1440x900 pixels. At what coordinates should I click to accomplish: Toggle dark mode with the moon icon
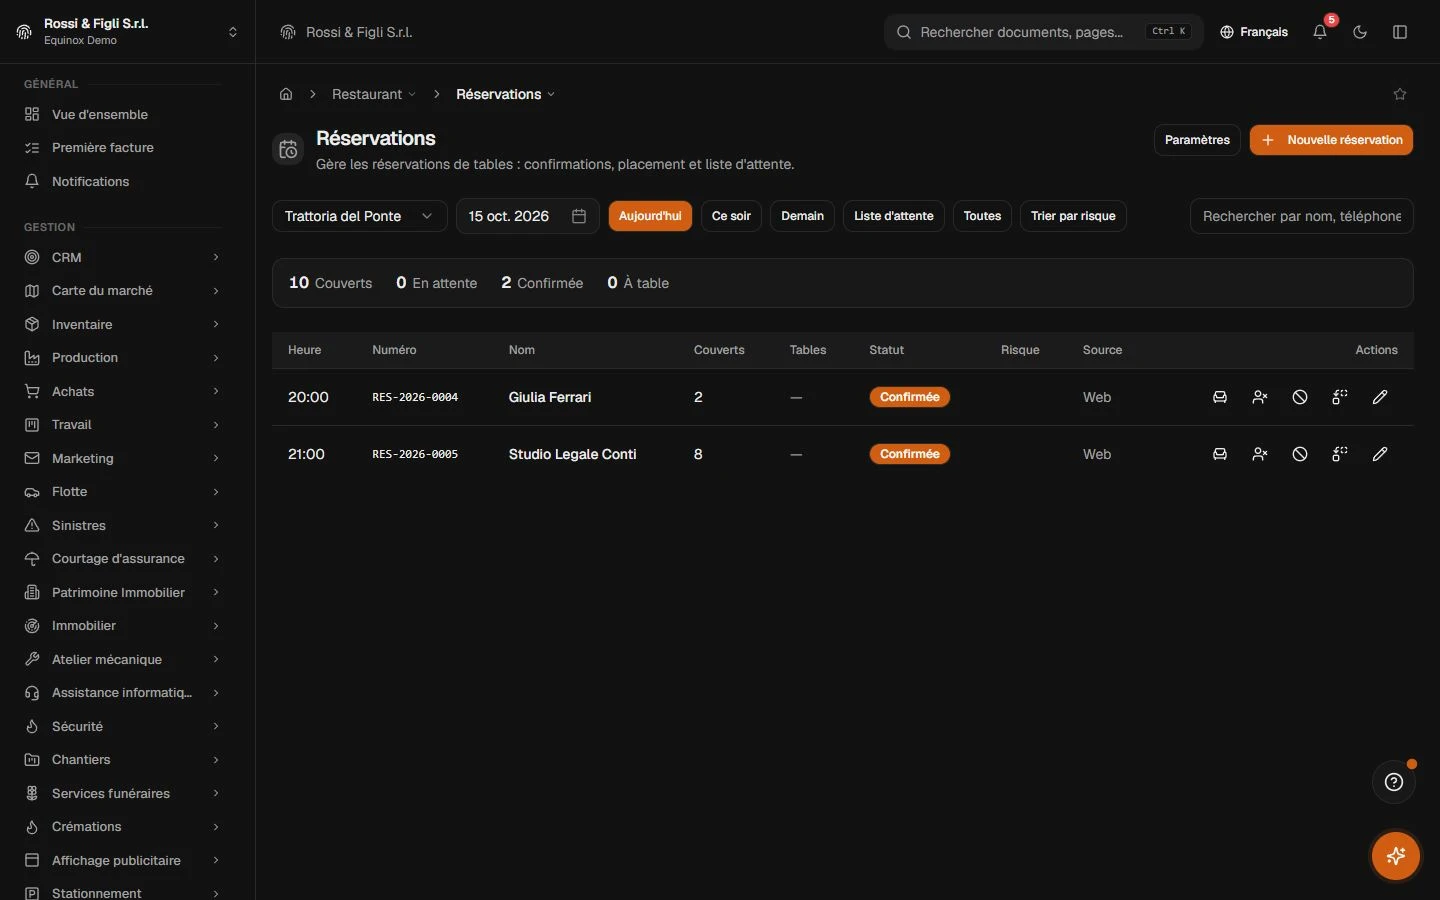coord(1360,32)
